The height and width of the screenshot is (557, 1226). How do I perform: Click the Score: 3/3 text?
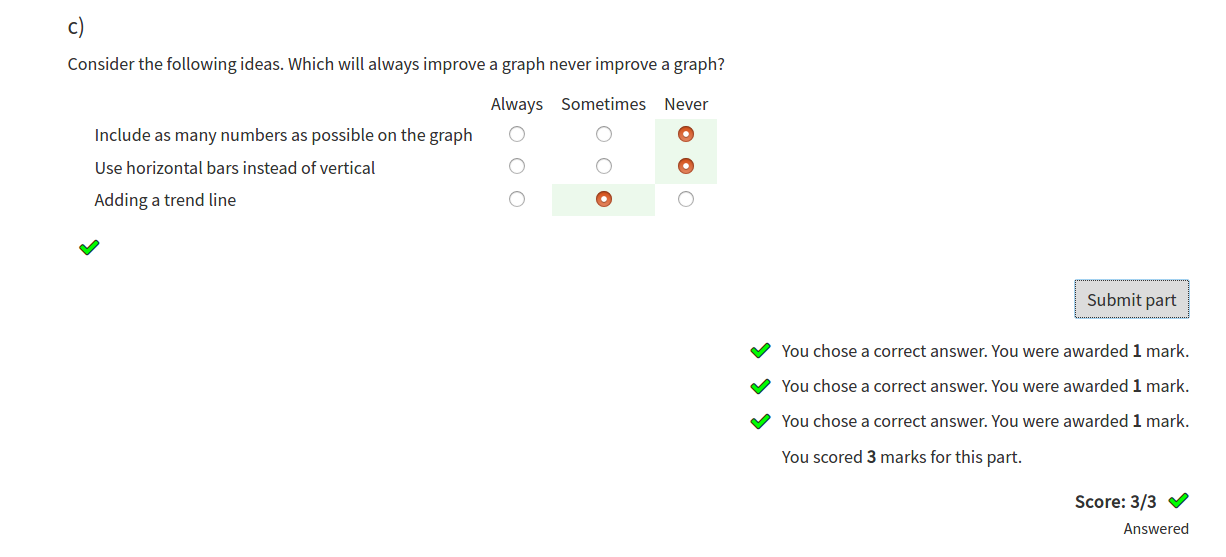tap(1115, 501)
